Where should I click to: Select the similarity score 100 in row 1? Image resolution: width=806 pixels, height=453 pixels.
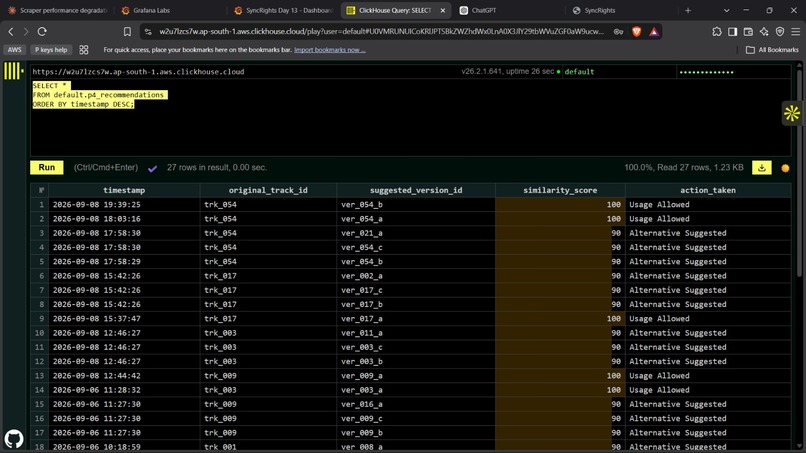[560, 205]
